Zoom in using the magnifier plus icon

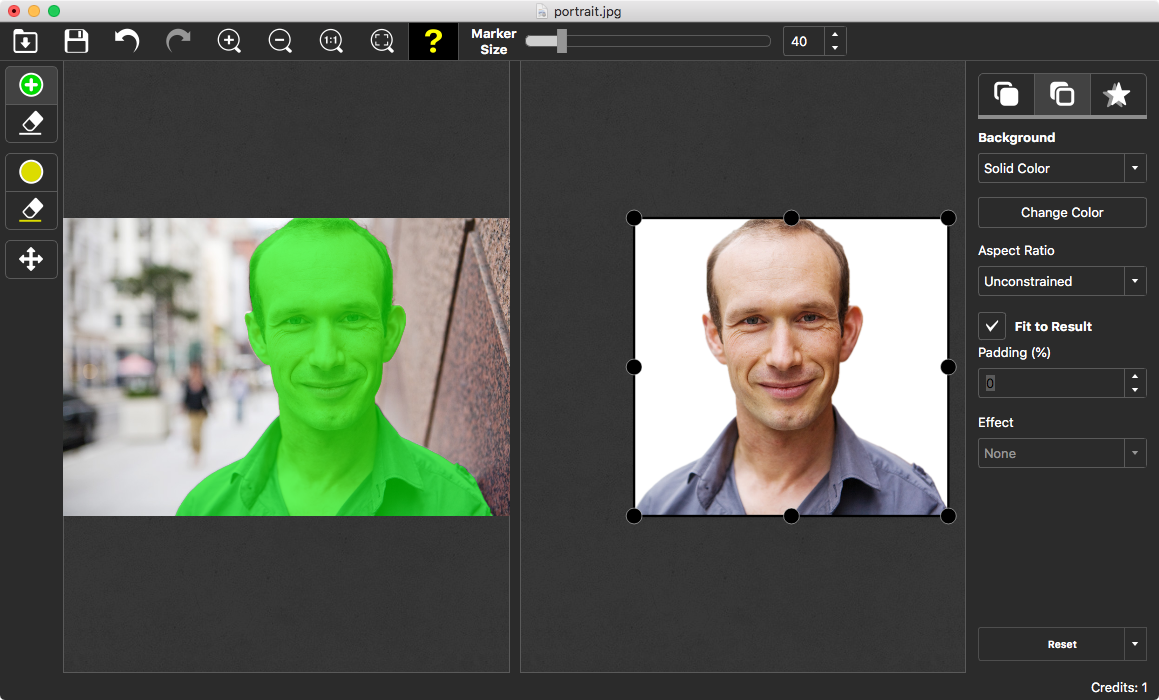pyautogui.click(x=229, y=41)
